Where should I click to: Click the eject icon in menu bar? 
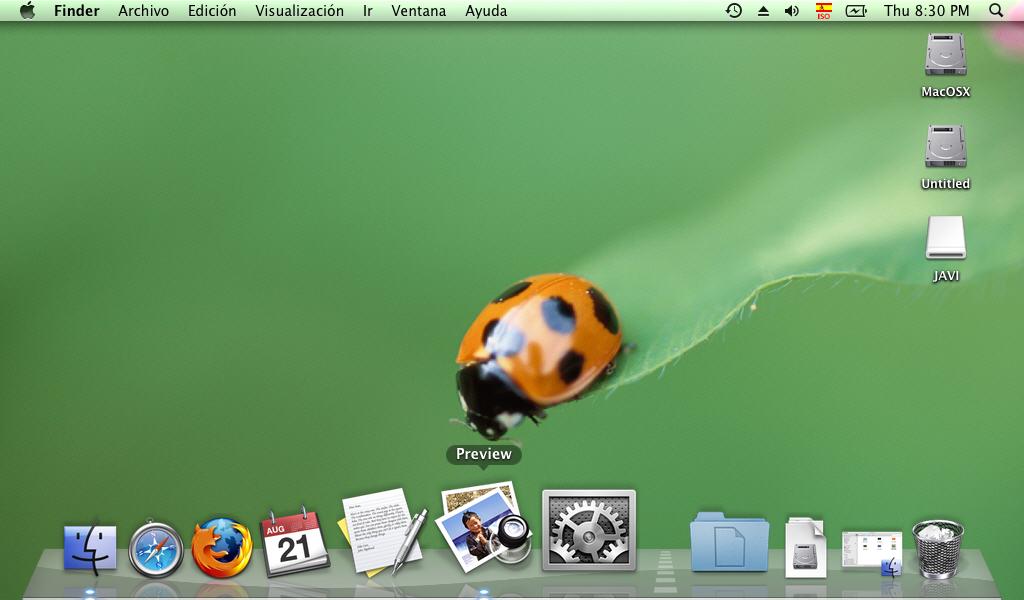(763, 11)
